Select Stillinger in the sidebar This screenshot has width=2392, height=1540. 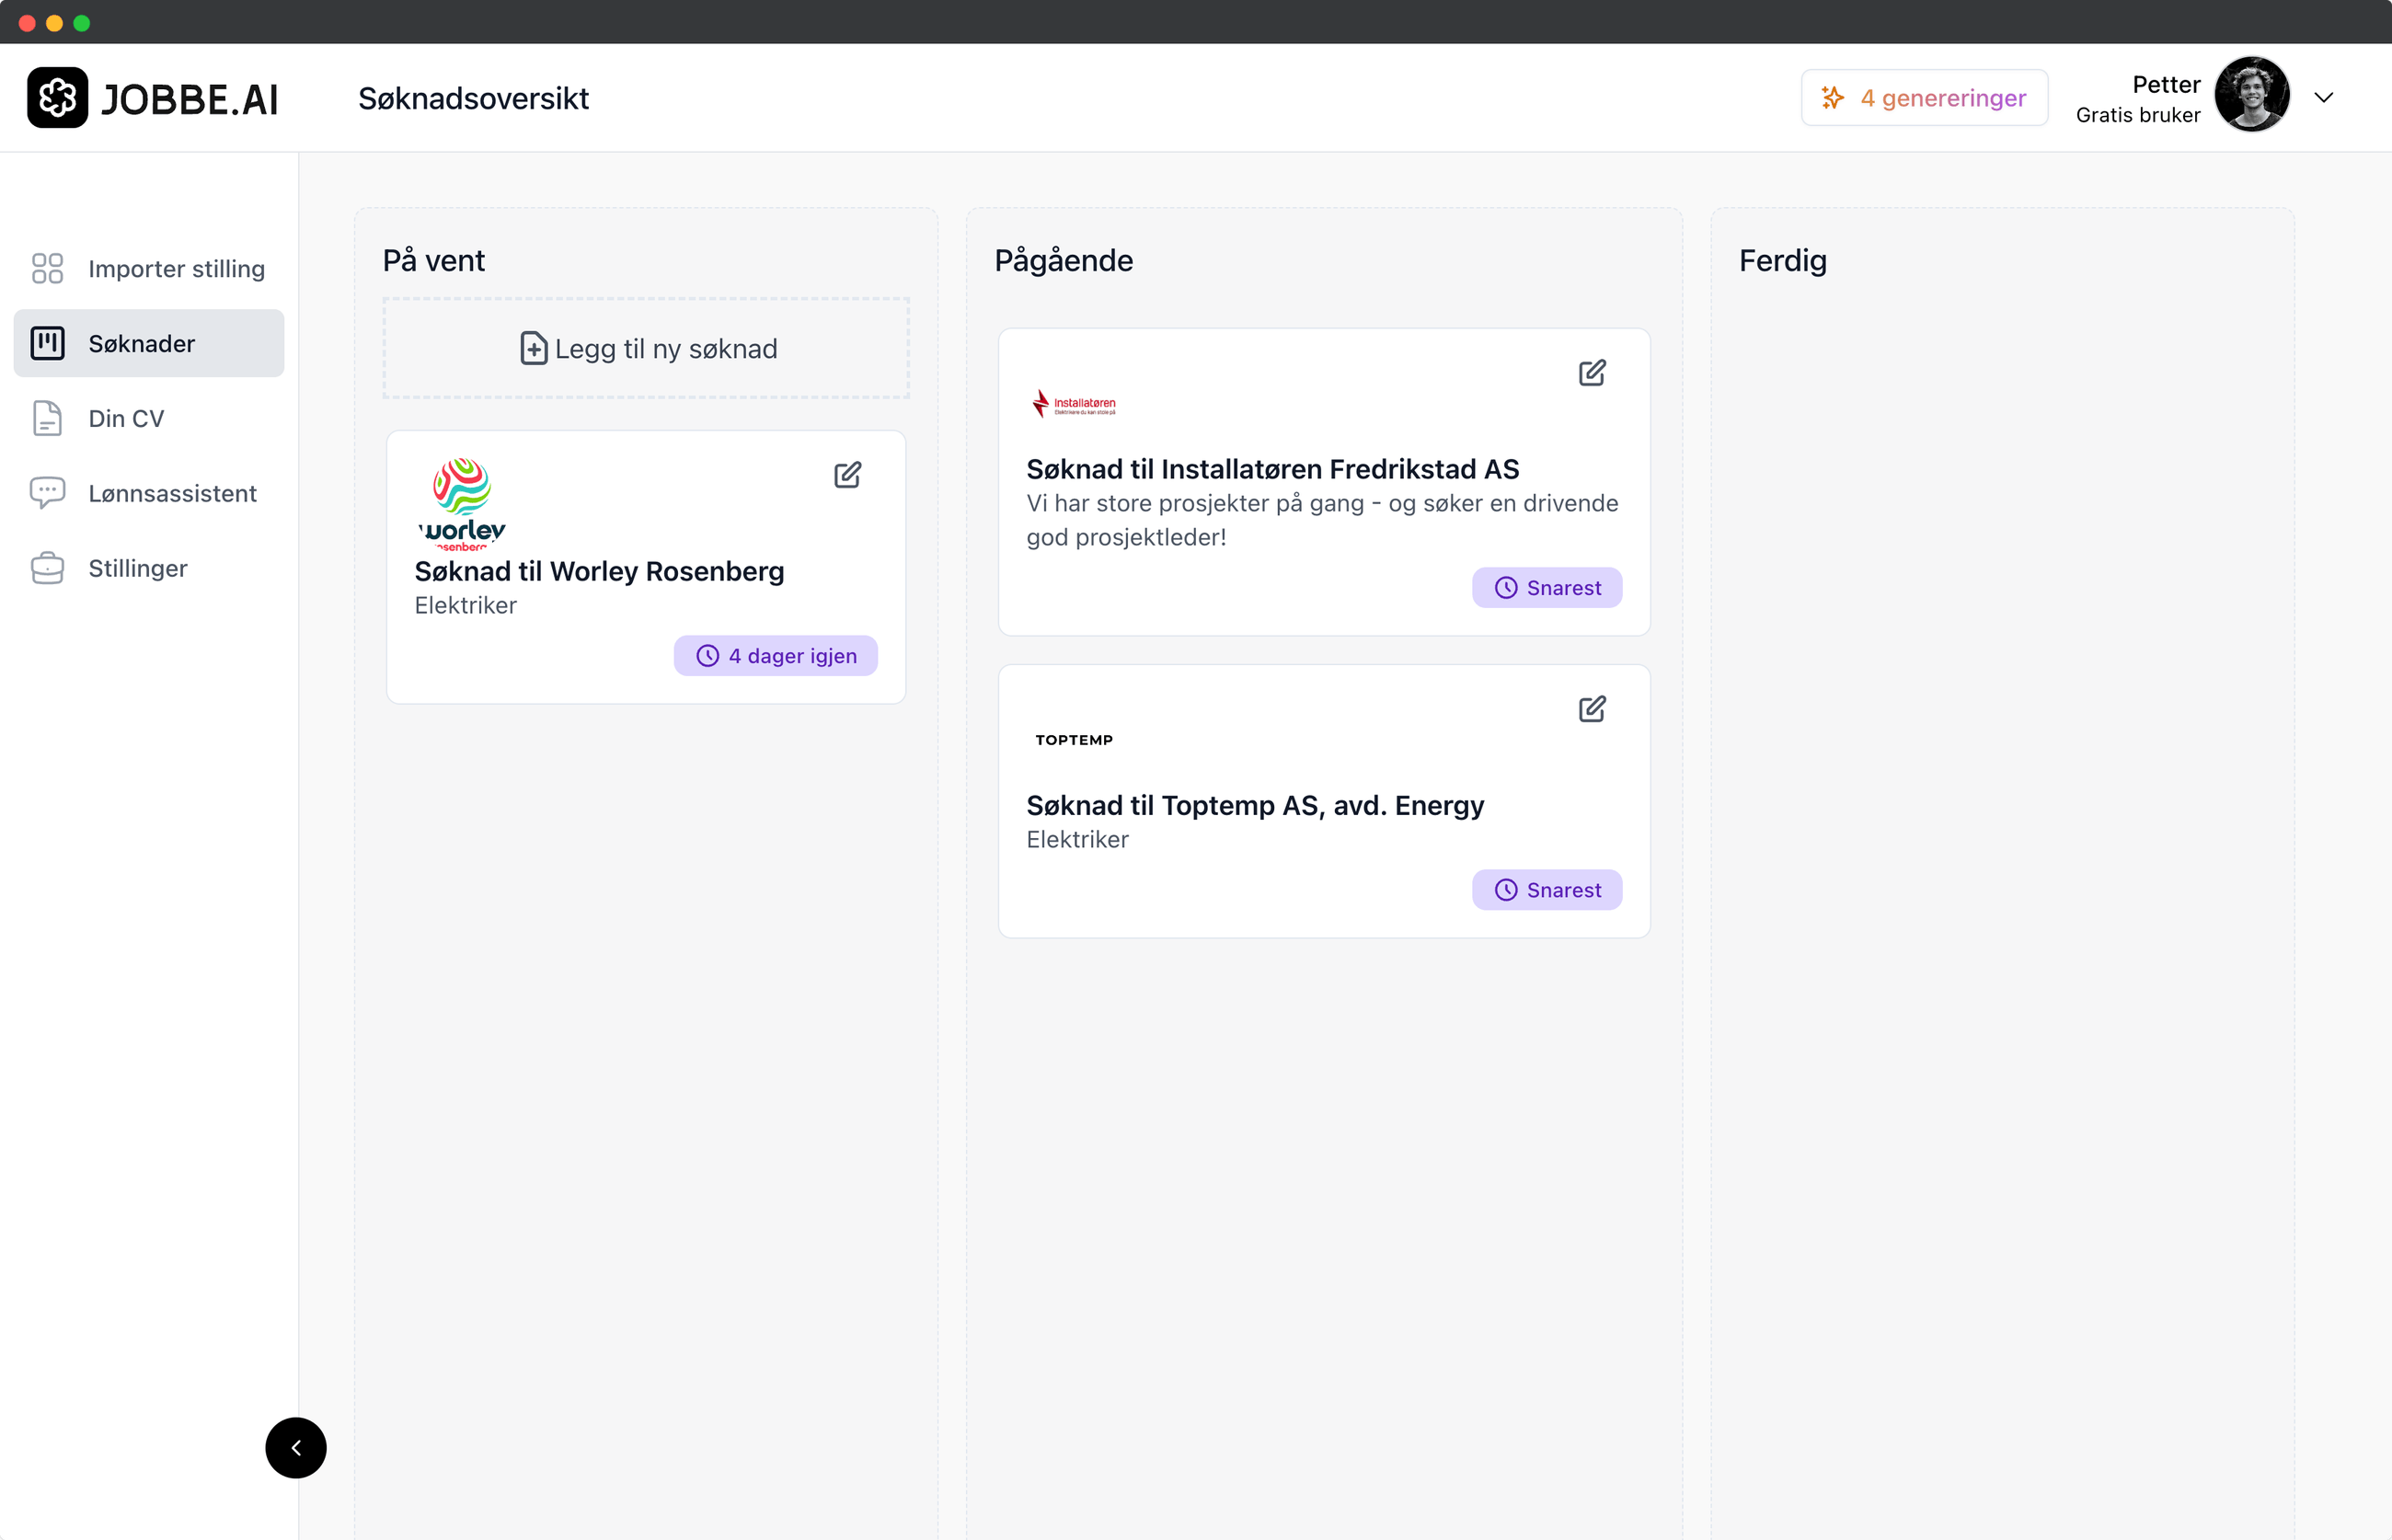pos(137,568)
